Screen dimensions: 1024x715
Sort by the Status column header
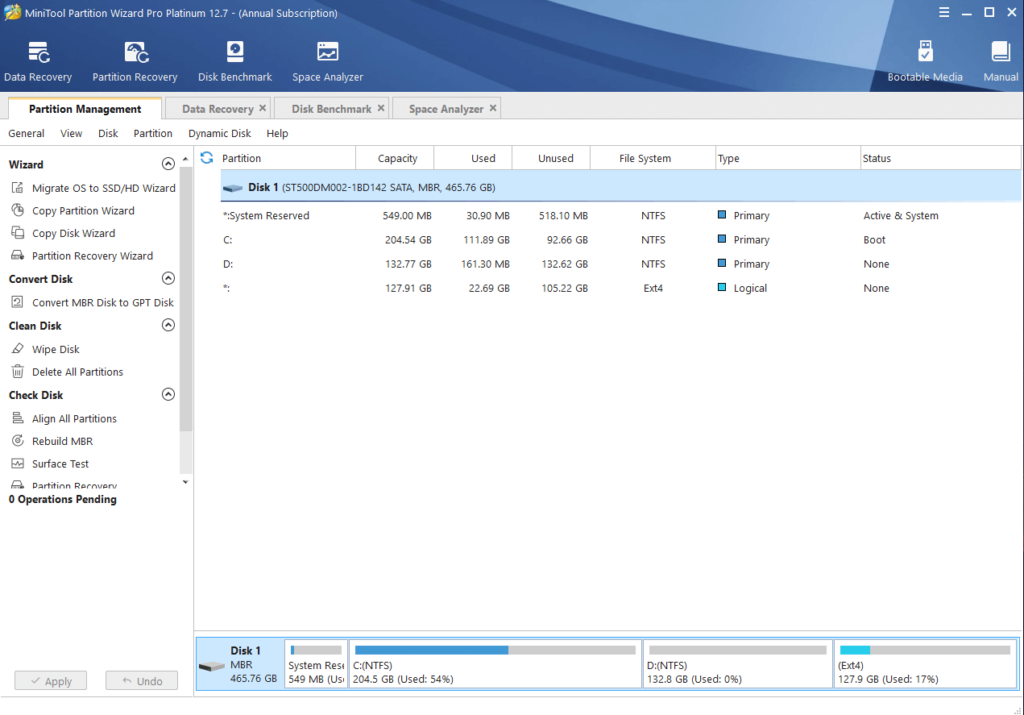[x=940, y=158]
